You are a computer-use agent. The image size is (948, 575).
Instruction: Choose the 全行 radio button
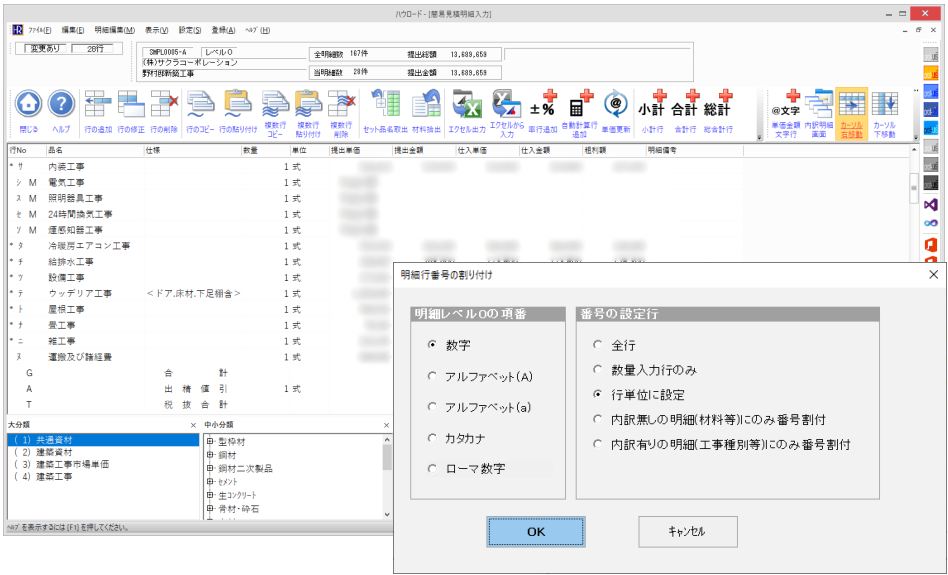tap(597, 345)
